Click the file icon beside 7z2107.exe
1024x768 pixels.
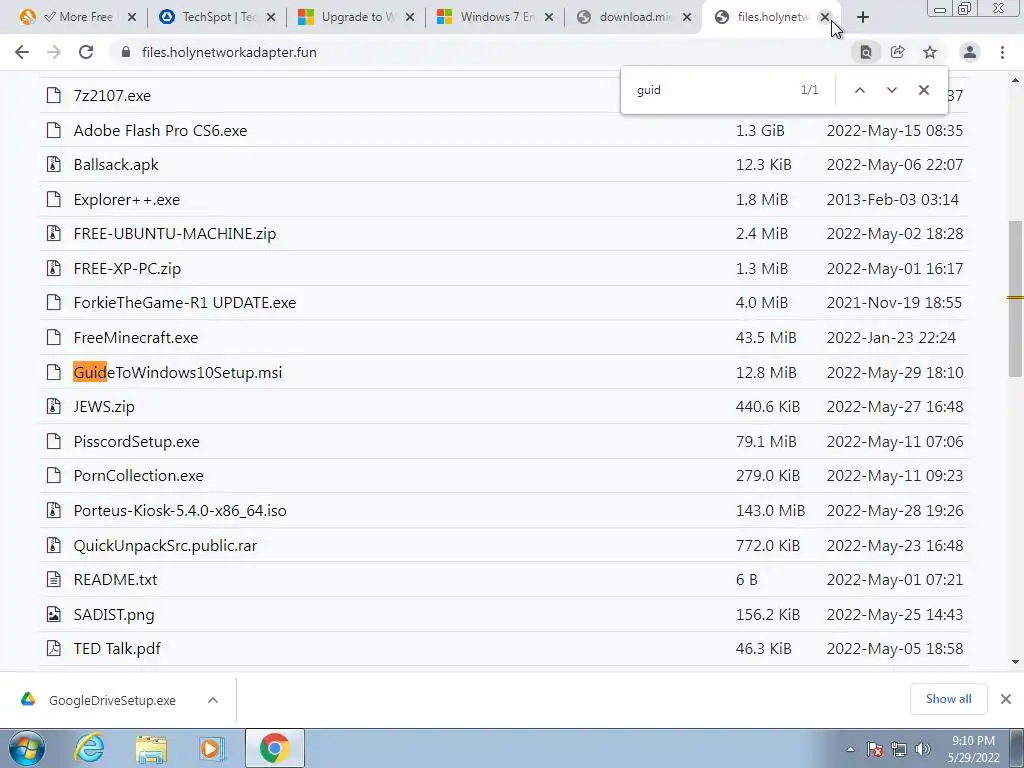click(54, 95)
